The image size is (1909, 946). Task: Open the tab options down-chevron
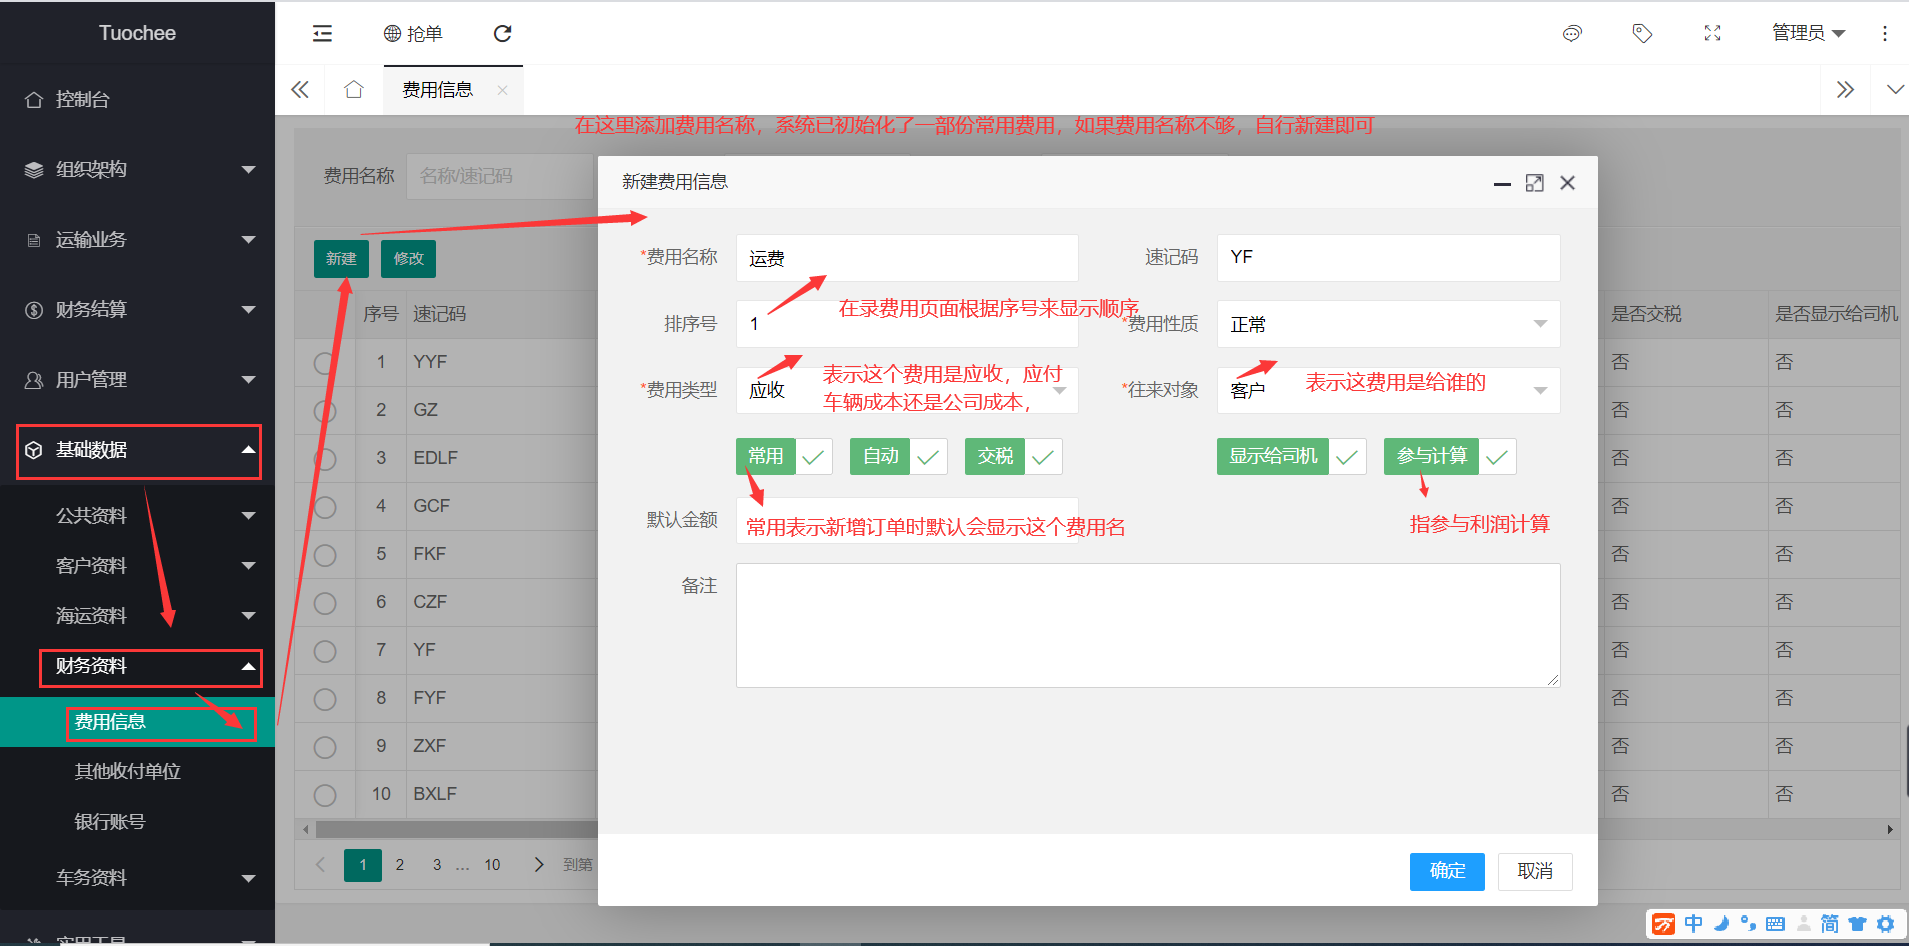point(1894,90)
